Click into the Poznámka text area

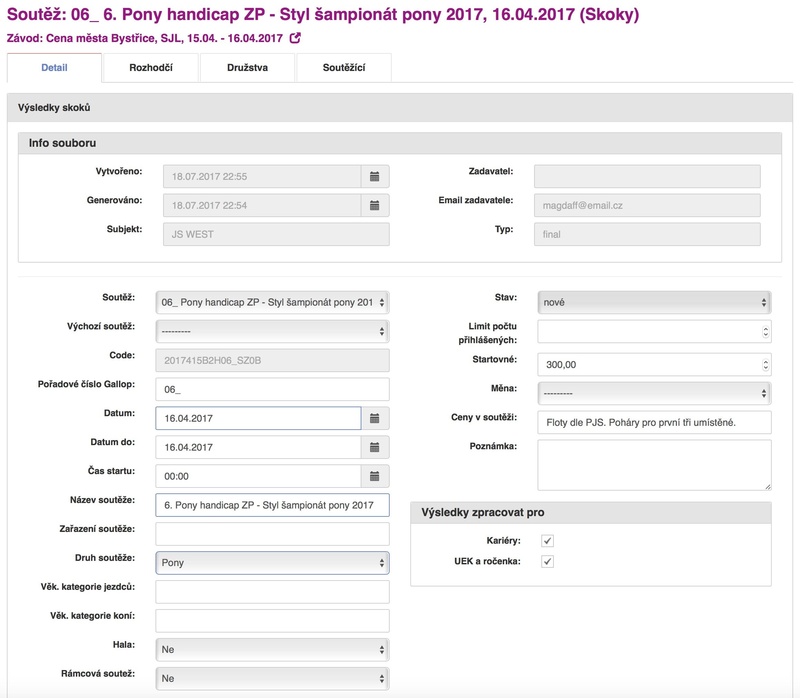pyautogui.click(x=654, y=465)
